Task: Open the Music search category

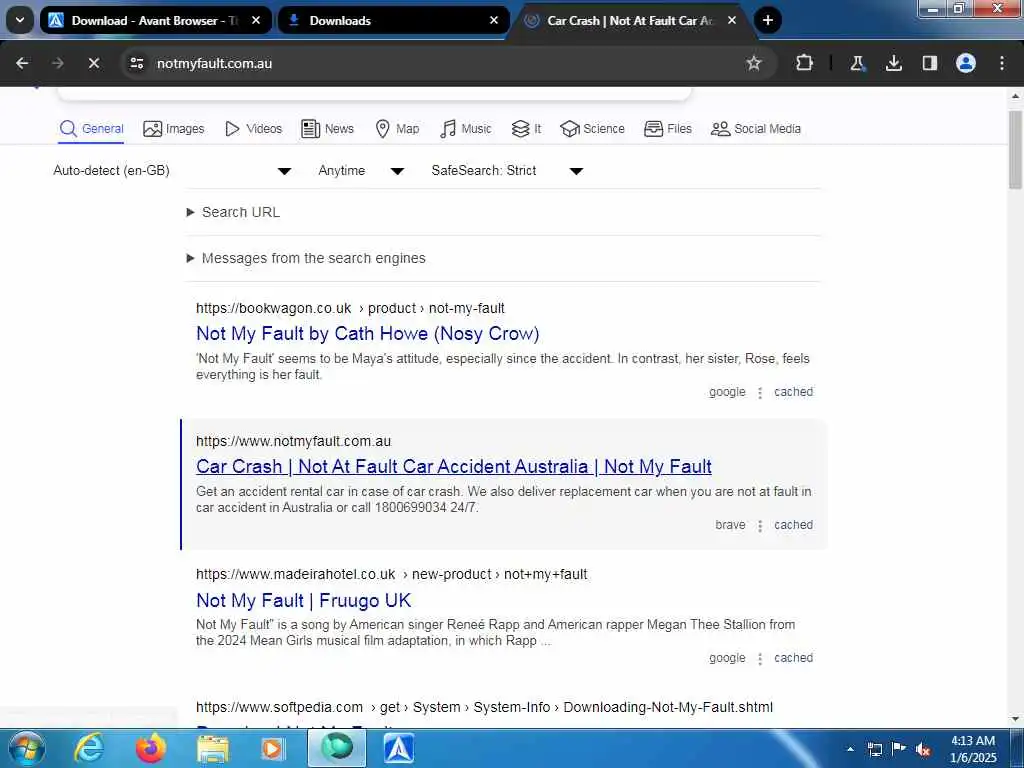Action: click(465, 129)
